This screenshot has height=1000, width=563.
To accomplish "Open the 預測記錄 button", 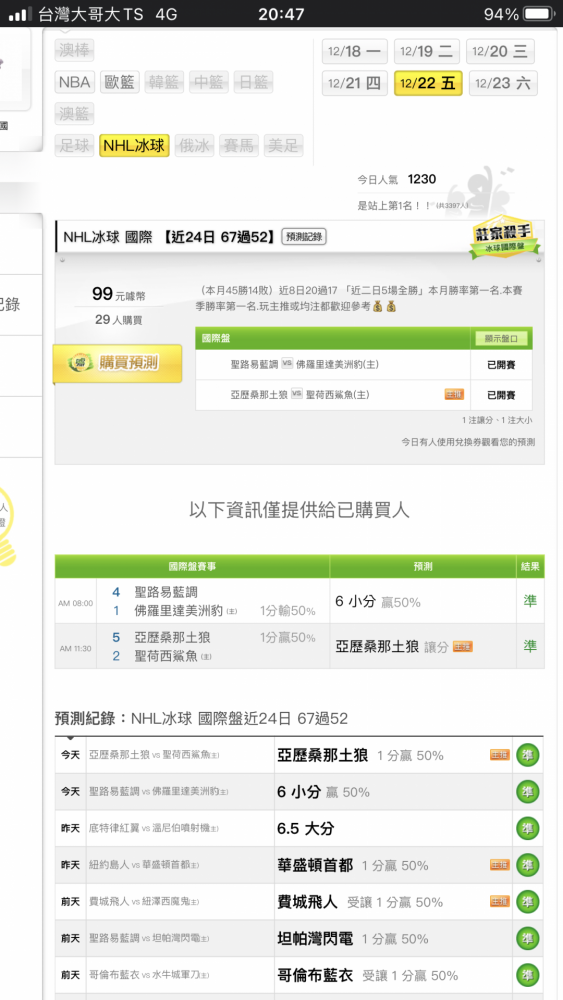I will [303, 237].
